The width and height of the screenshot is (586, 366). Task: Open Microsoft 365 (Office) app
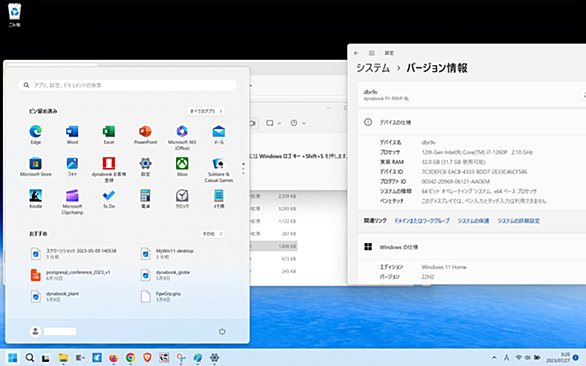[182, 138]
